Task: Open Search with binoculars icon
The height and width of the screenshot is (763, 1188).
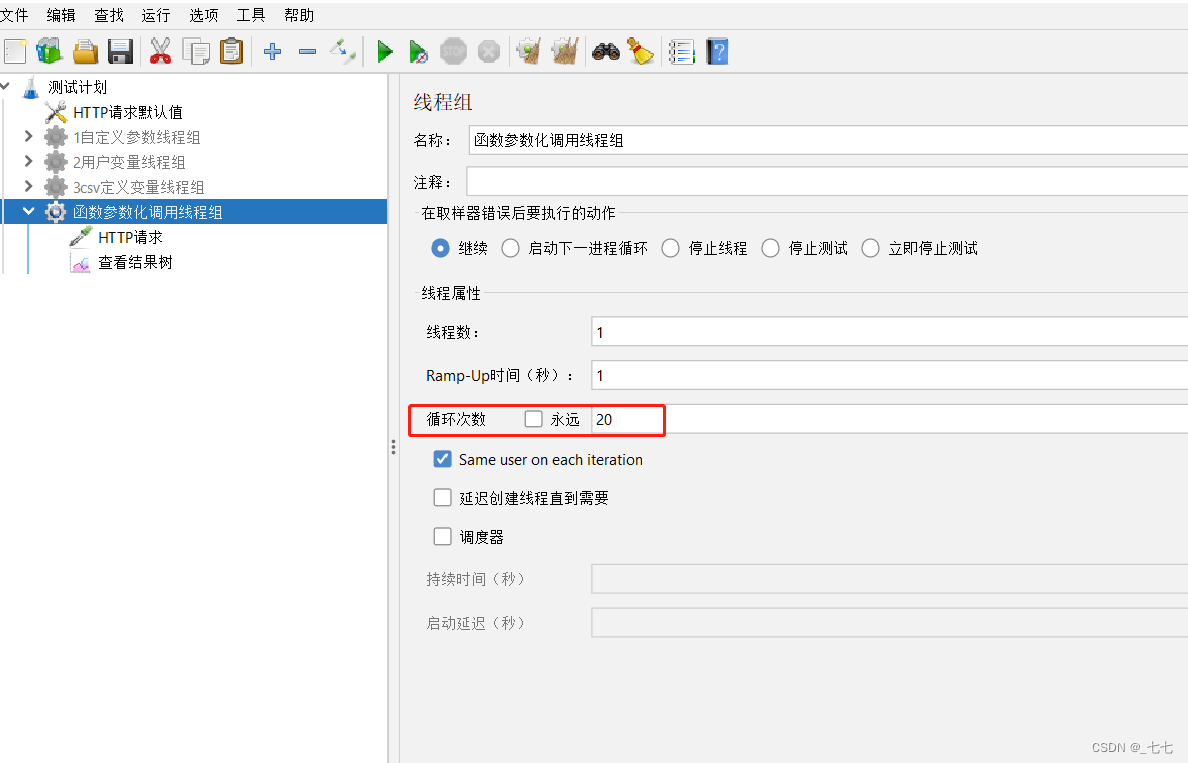Action: 605,52
